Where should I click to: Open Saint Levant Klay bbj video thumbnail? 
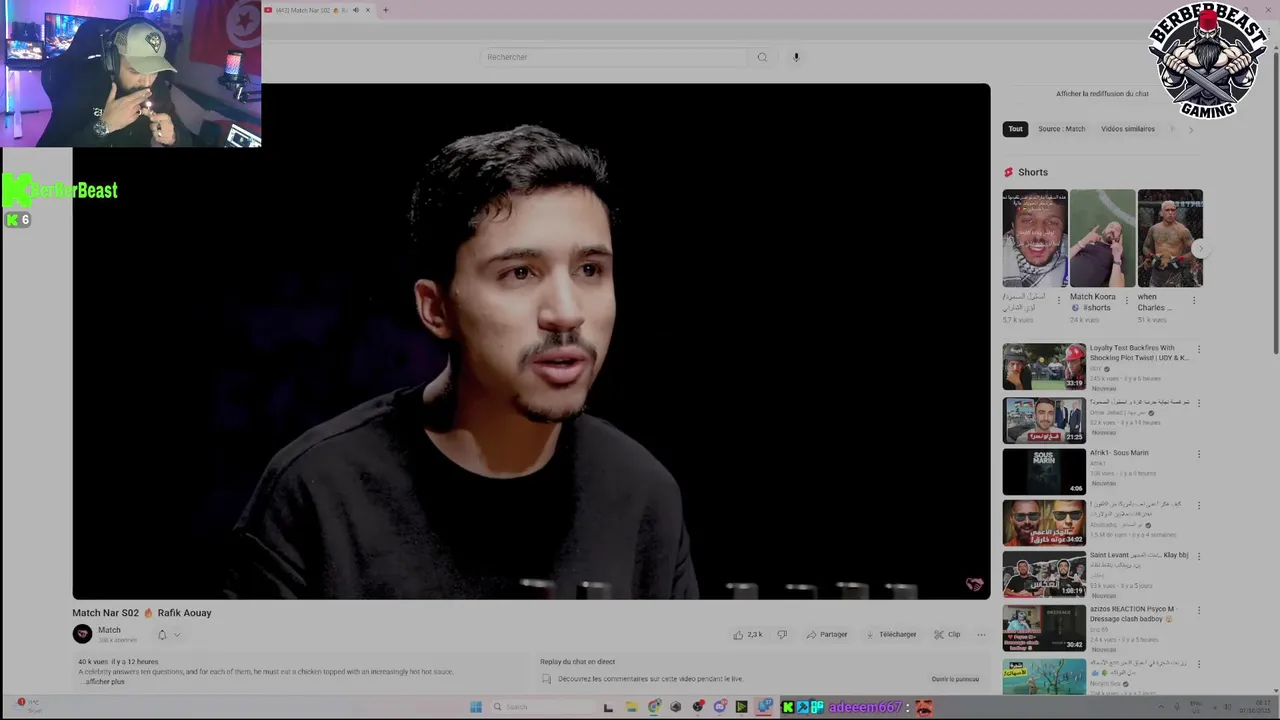click(1044, 574)
